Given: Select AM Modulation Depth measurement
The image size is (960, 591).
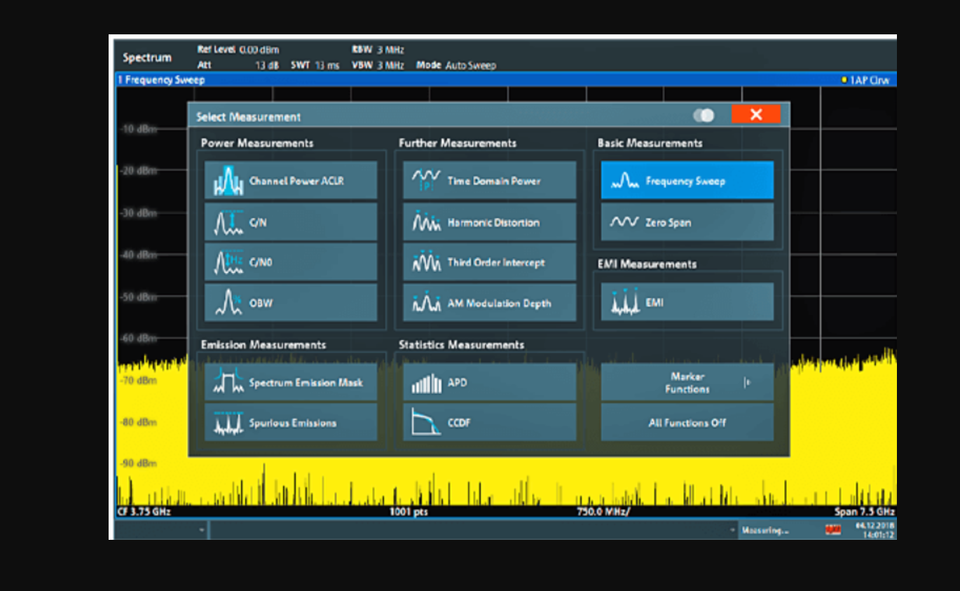Looking at the screenshot, I should click(489, 303).
